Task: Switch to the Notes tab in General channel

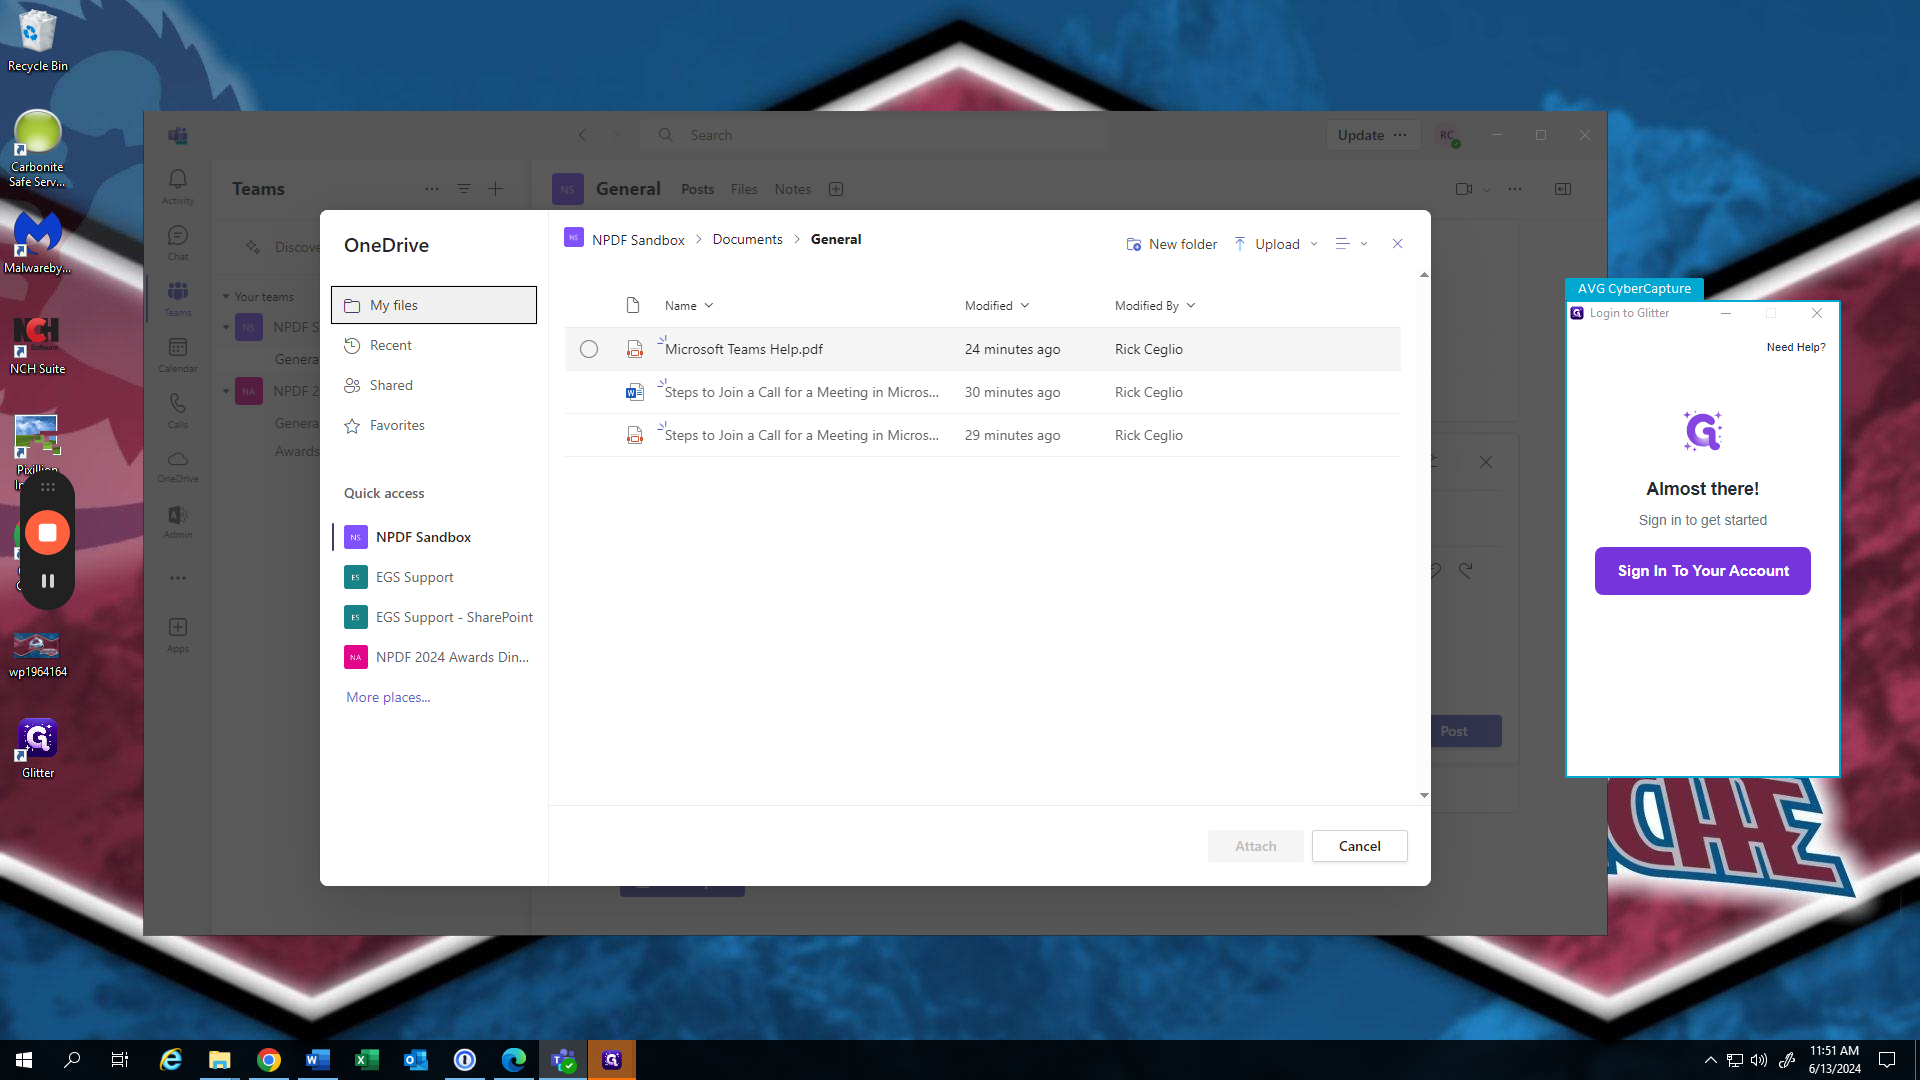Action: (x=793, y=189)
